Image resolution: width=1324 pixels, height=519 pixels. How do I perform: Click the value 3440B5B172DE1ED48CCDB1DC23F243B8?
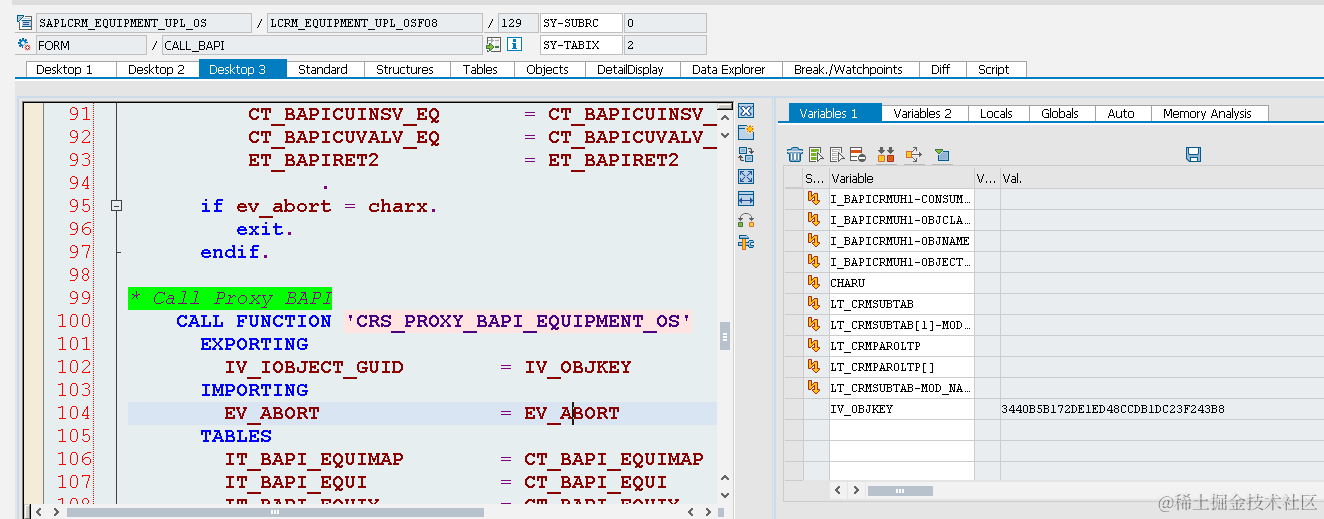coord(1112,409)
